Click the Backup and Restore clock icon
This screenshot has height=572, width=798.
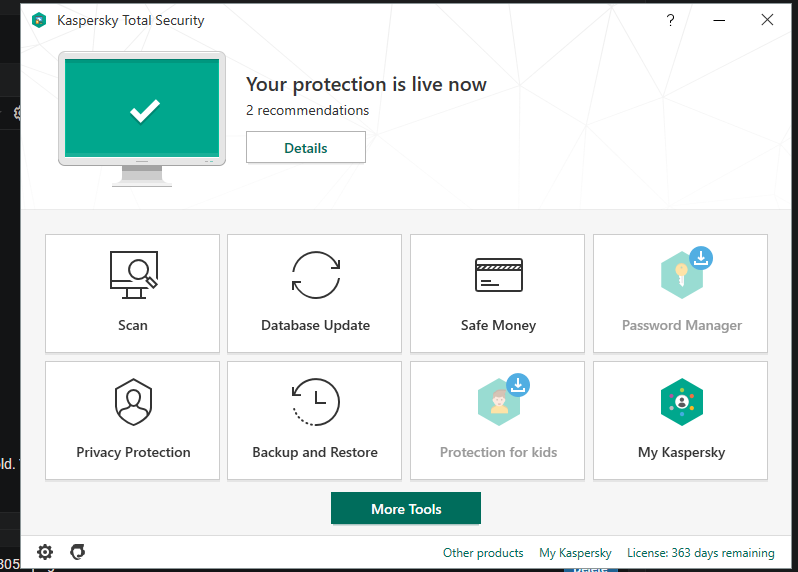tap(315, 401)
